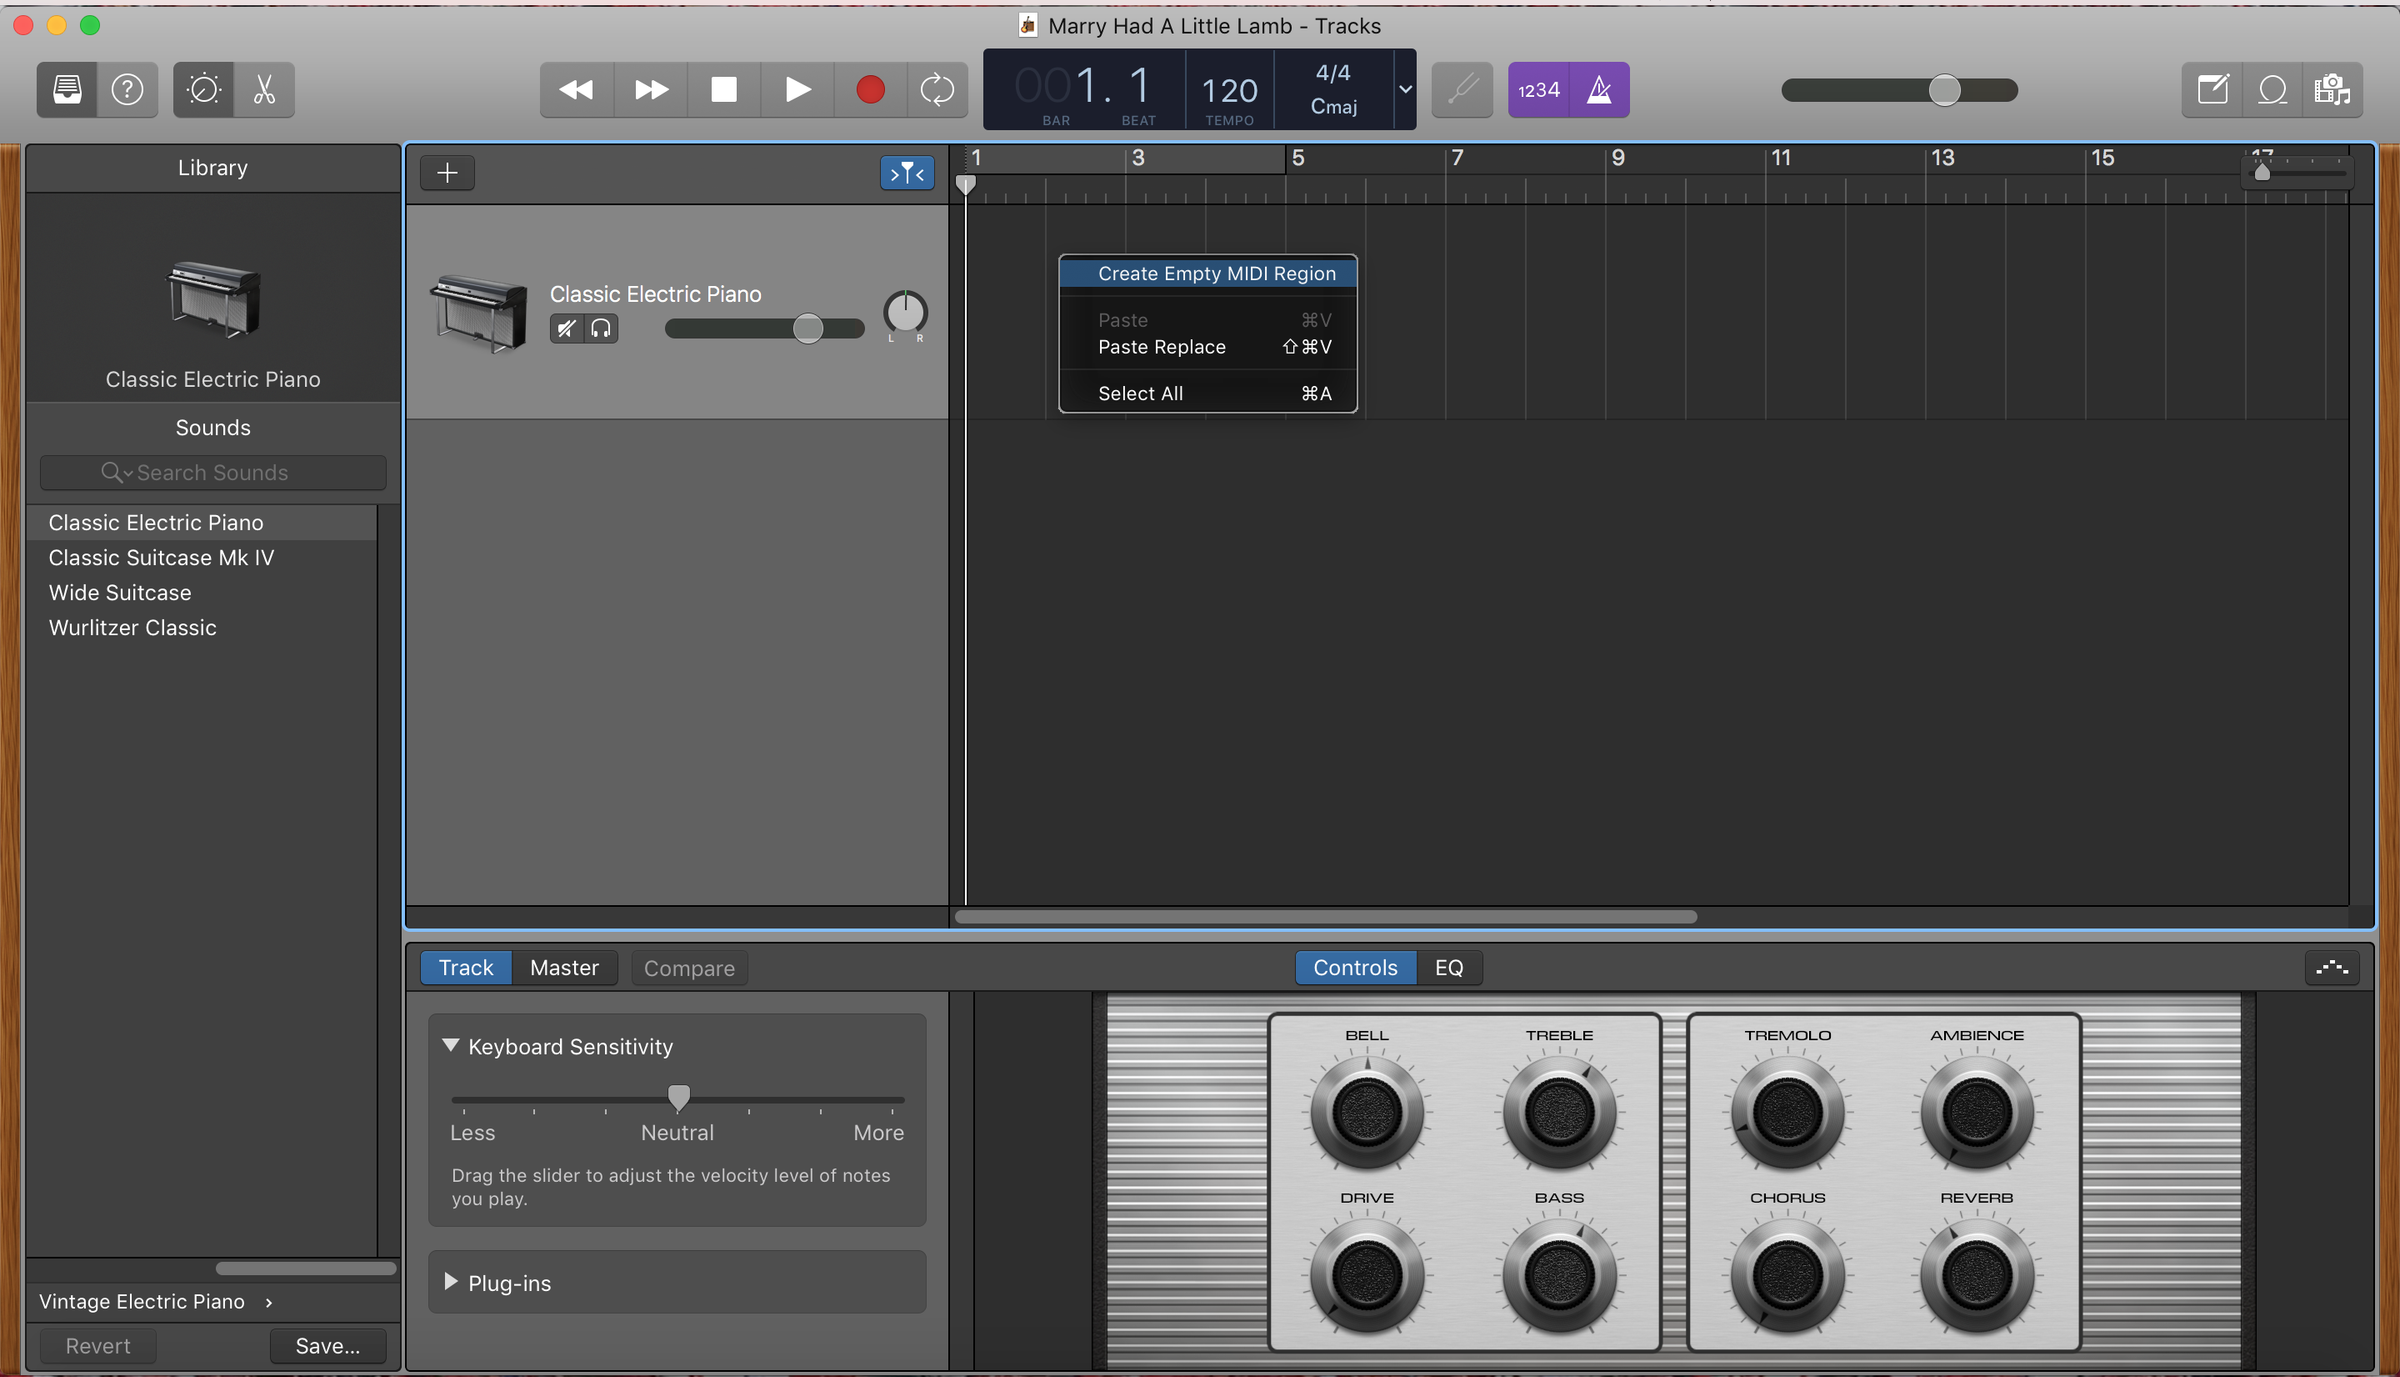Screen dimensions: 2400x1377
Task: Toggle the Catch Playhead button
Action: (907, 173)
